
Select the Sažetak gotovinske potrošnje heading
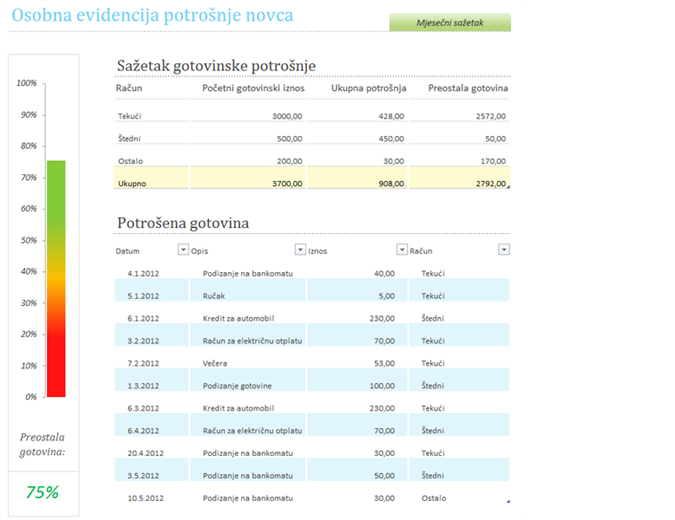point(217,66)
